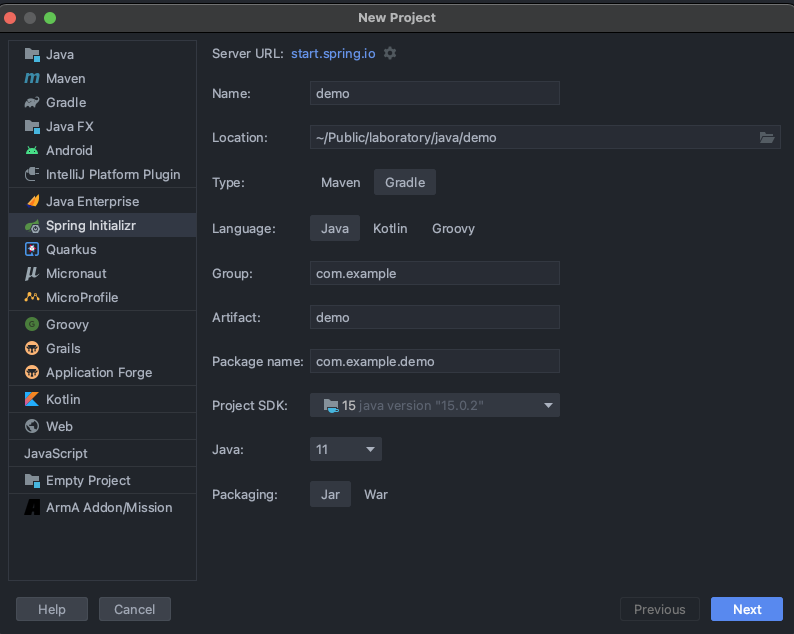Click the Empty Project folder icon
Screen dimensions: 794x634
click(32, 481)
